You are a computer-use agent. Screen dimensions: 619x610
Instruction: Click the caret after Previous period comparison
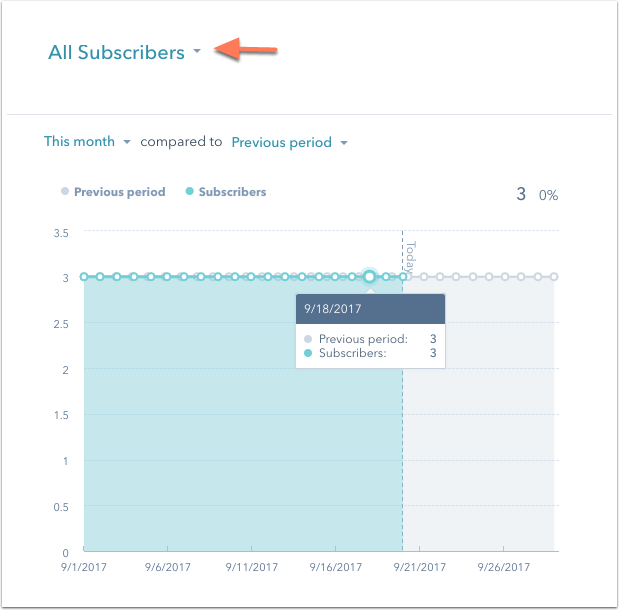pyautogui.click(x=344, y=143)
